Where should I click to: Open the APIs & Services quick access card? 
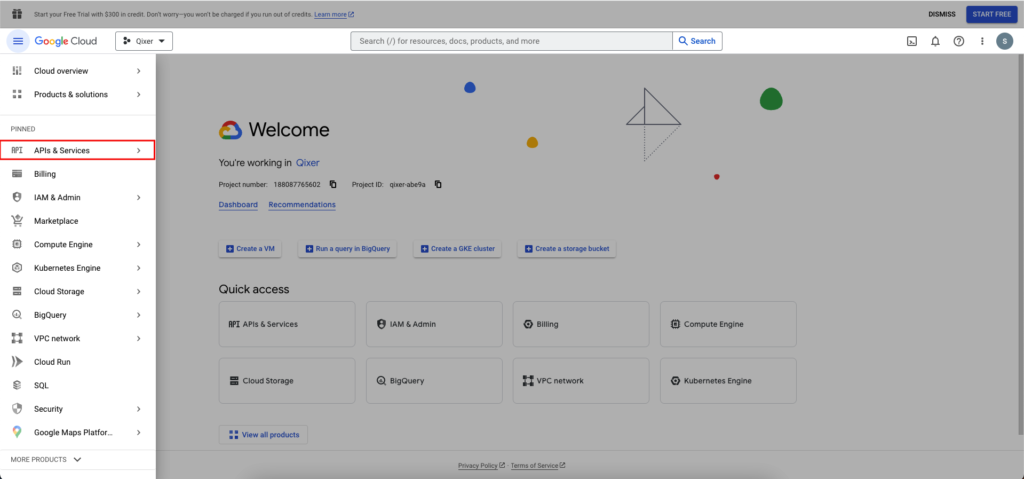click(287, 324)
